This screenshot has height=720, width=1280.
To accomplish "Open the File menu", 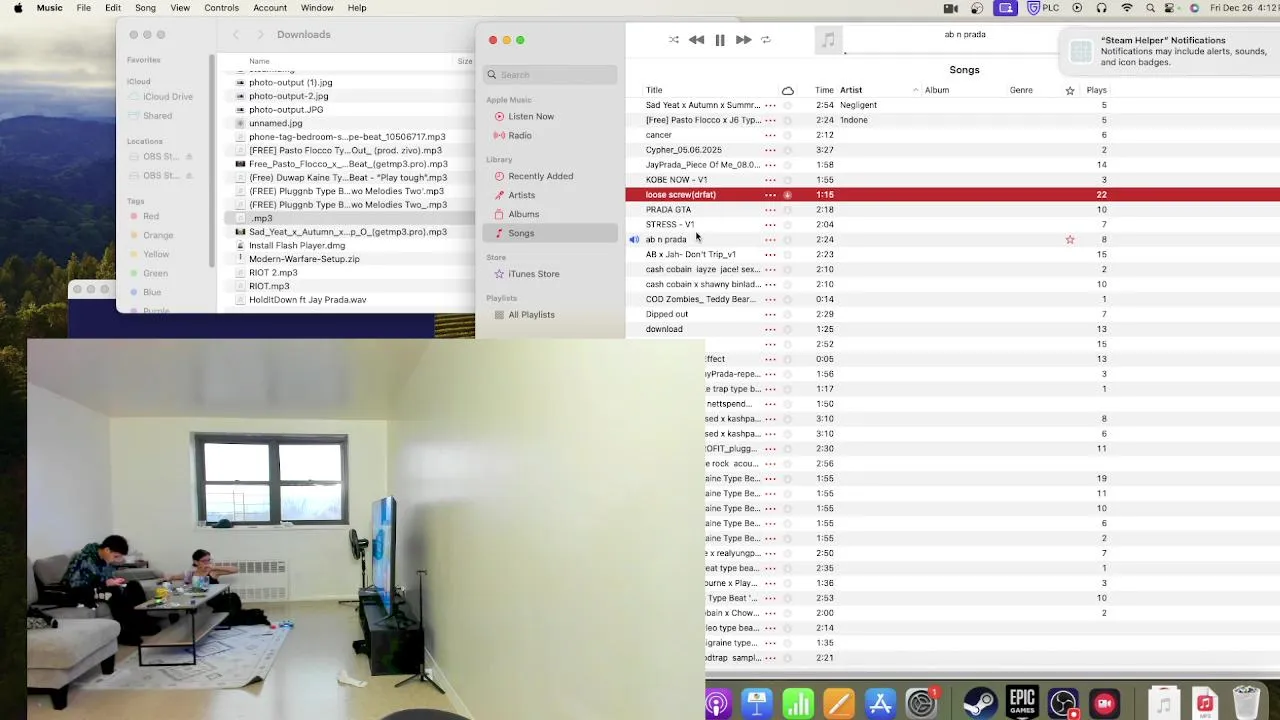I will (84, 8).
